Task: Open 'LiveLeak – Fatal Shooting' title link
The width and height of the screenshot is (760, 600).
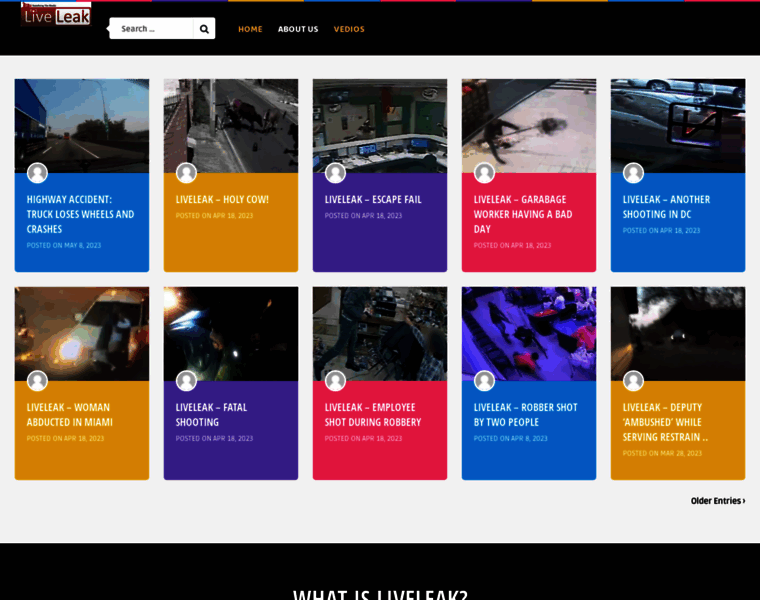Action: 211,415
